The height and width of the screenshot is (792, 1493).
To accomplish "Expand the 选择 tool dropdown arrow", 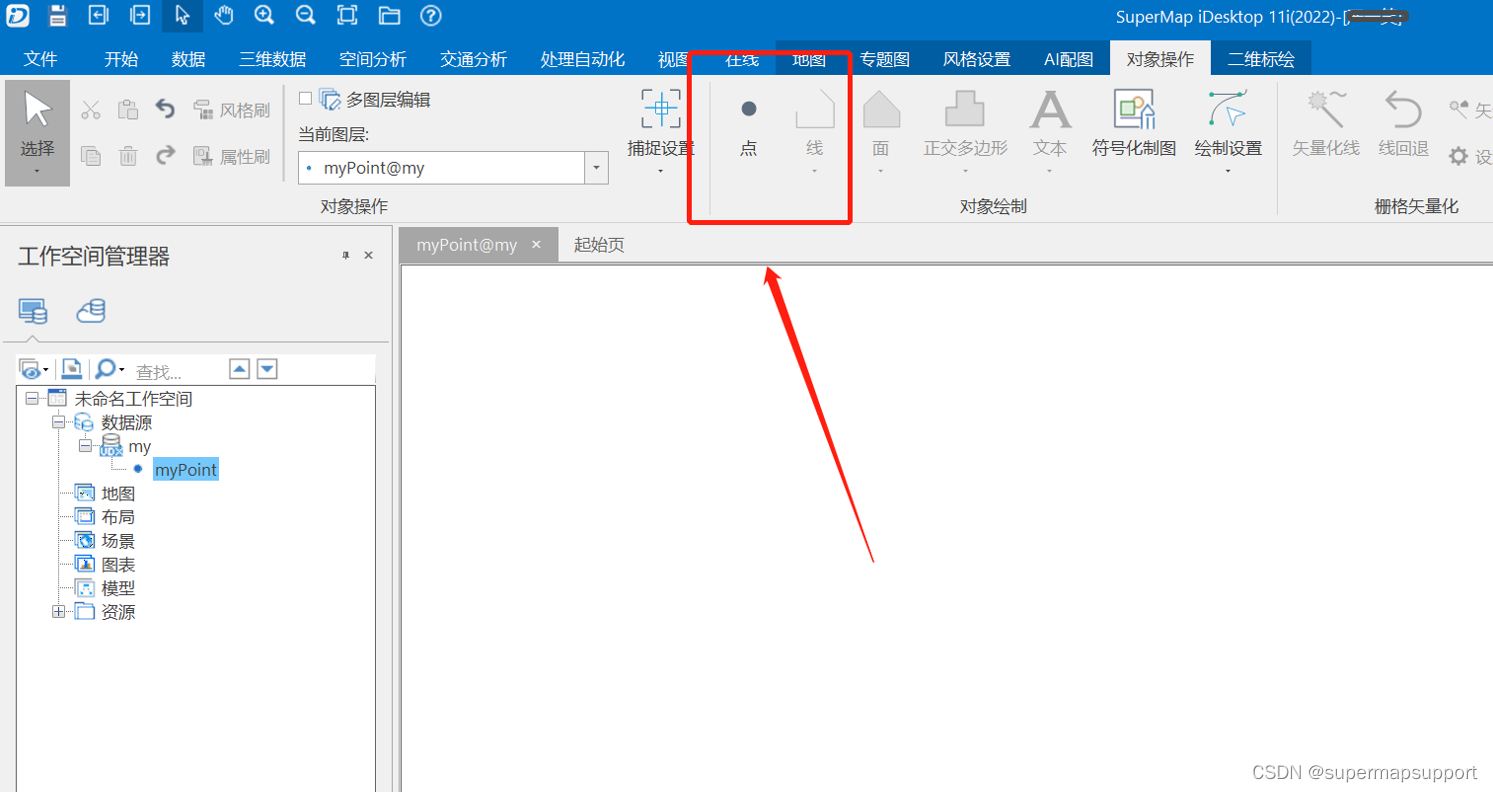I will (x=37, y=172).
